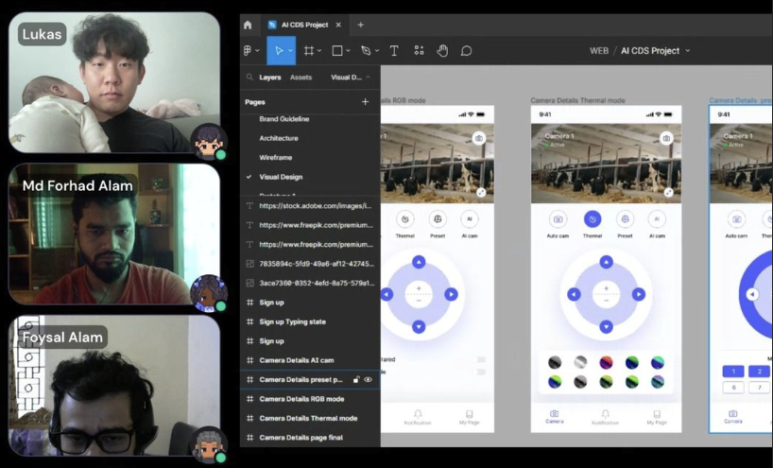
Task: Select the Visual Design page
Action: 281,177
